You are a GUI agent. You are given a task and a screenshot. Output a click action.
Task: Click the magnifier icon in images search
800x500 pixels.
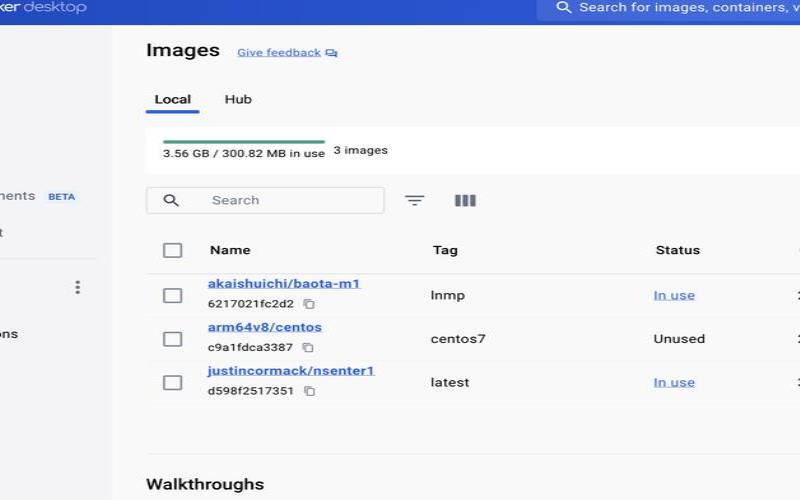171,200
